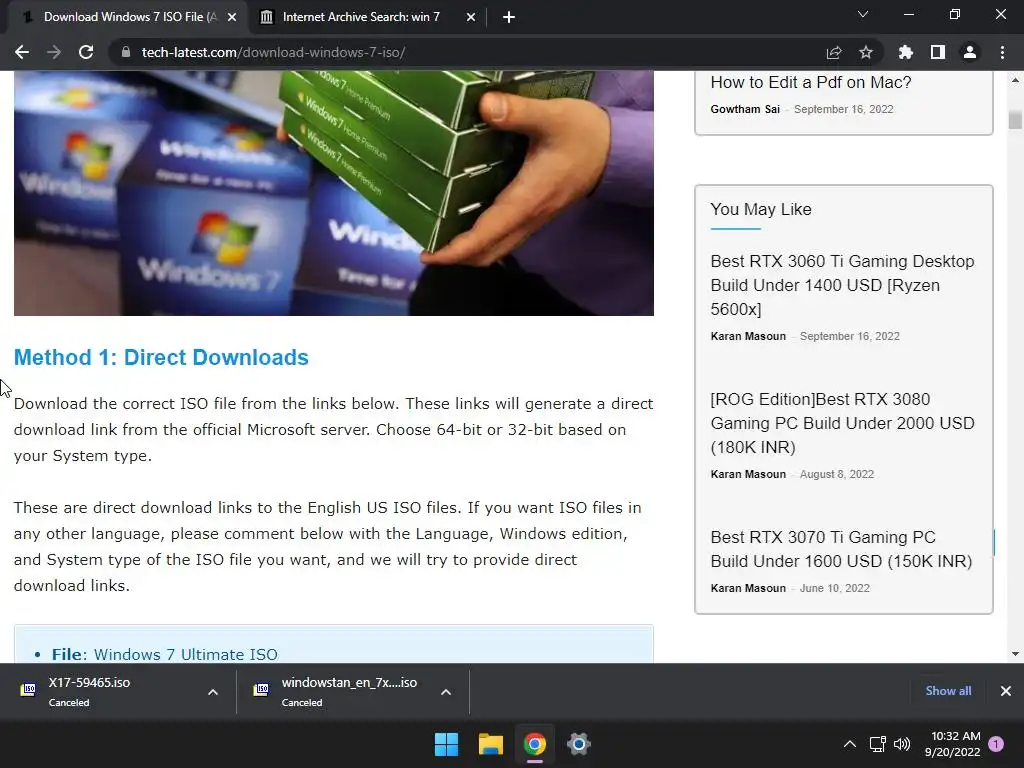Click the Windows 7 boxes image

334,193
